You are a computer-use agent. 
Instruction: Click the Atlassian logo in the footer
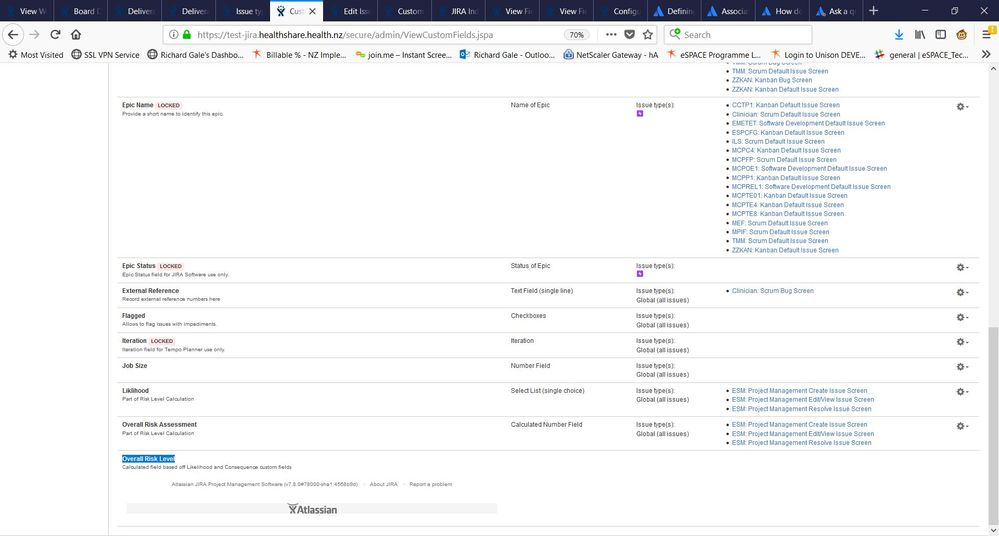(312, 509)
